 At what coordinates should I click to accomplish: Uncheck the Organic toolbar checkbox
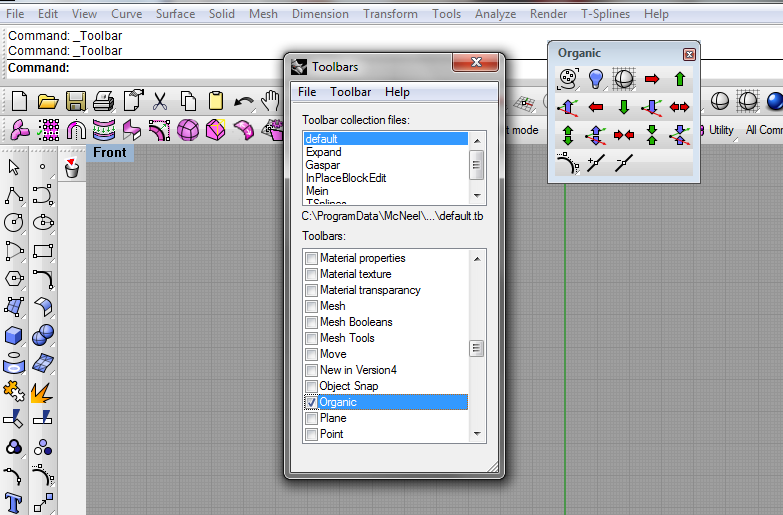click(x=312, y=402)
